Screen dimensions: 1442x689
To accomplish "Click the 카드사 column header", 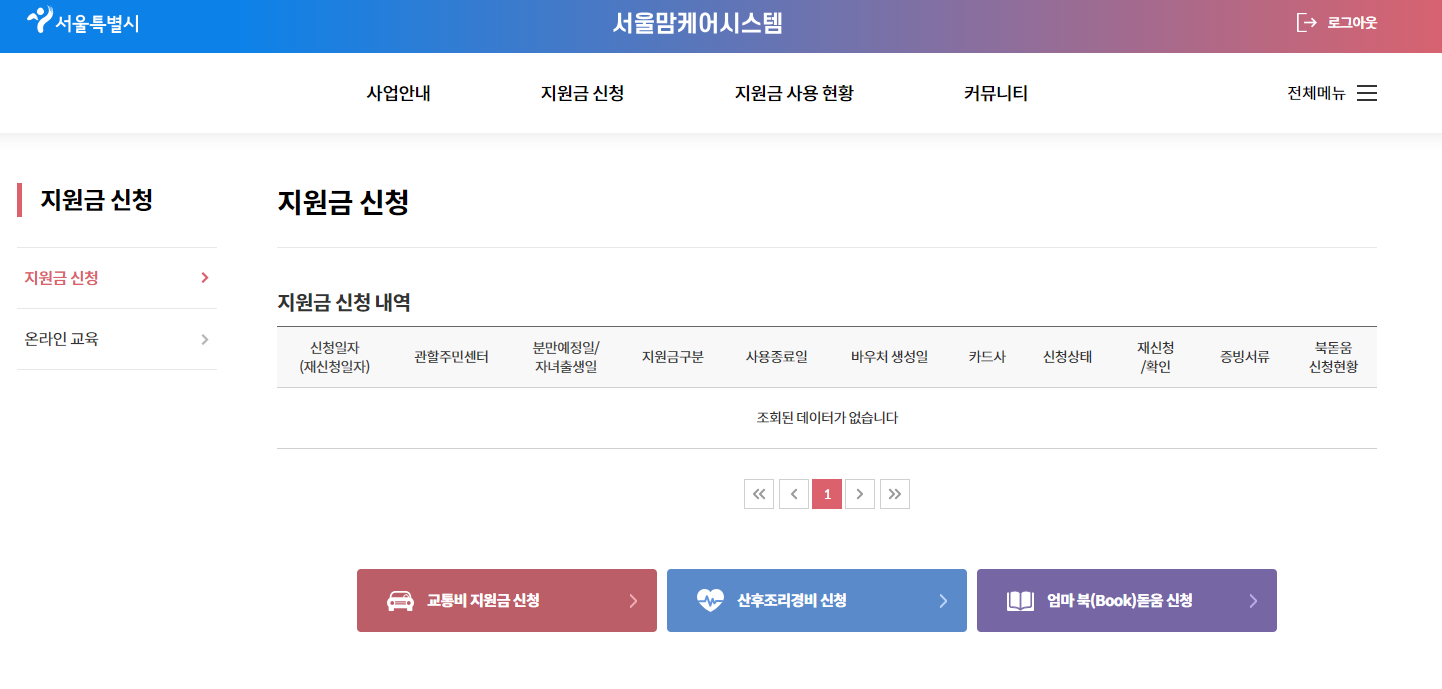I will 987,357.
